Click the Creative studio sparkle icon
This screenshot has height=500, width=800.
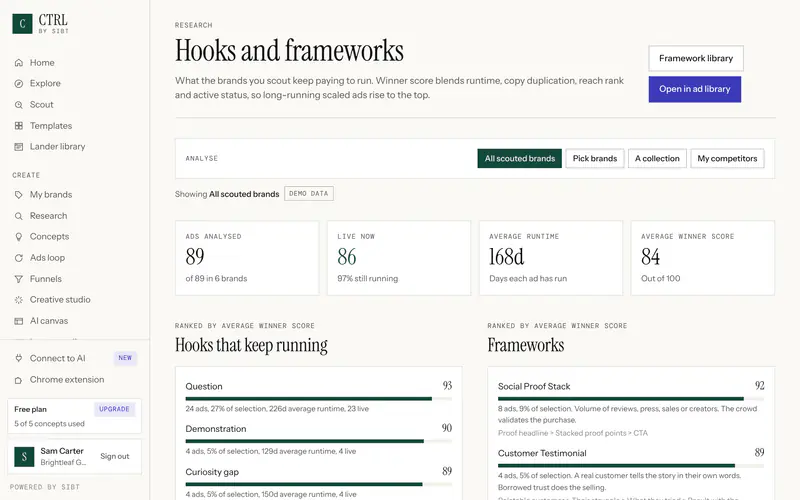[19, 300]
